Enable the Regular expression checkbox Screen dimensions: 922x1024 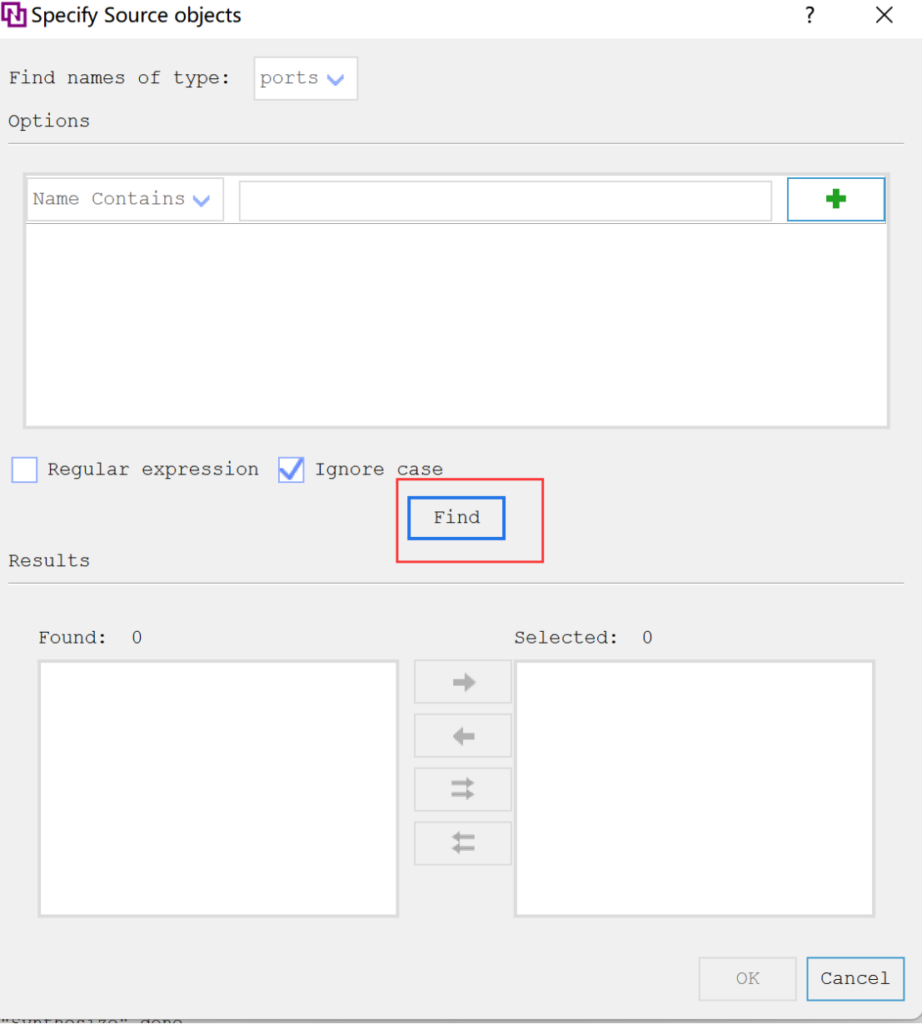coord(25,470)
